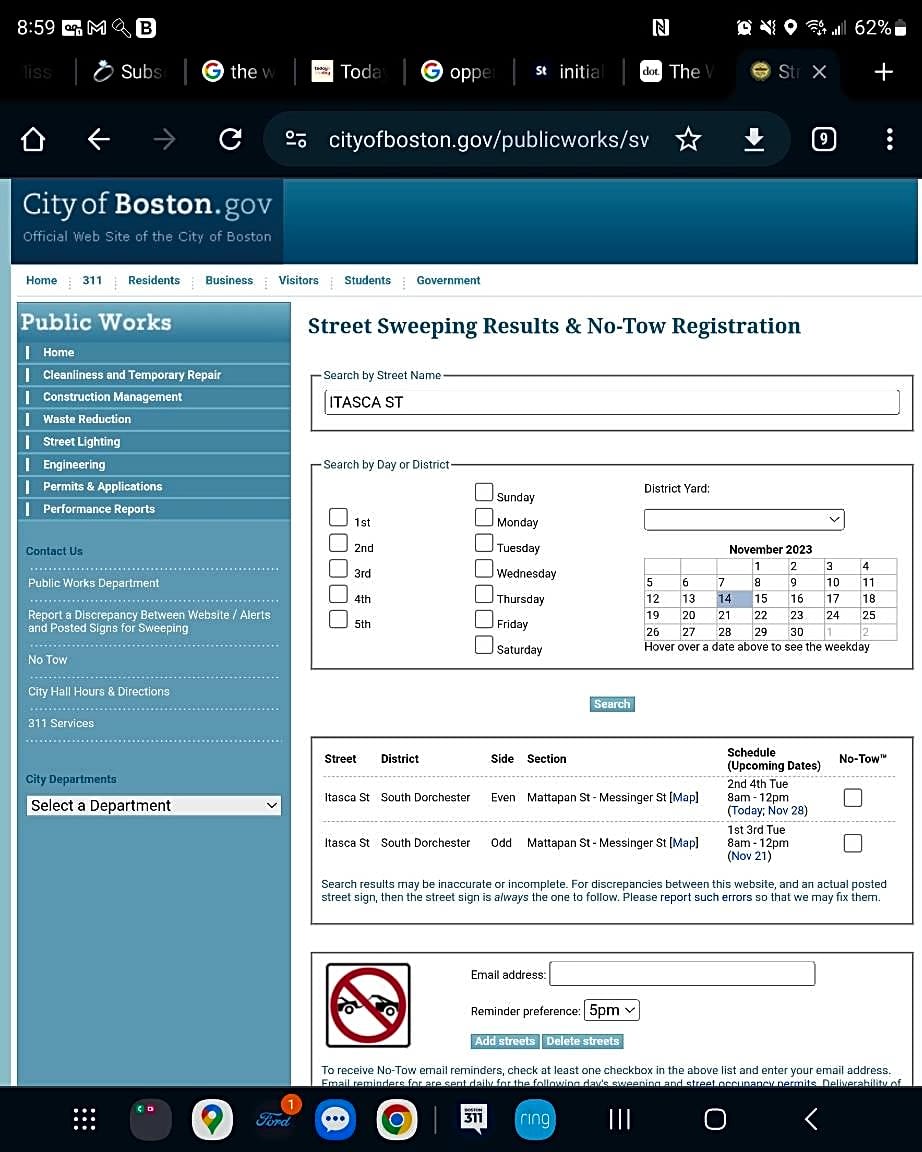
Task: Bookmark page with the star icon
Action: (x=688, y=139)
